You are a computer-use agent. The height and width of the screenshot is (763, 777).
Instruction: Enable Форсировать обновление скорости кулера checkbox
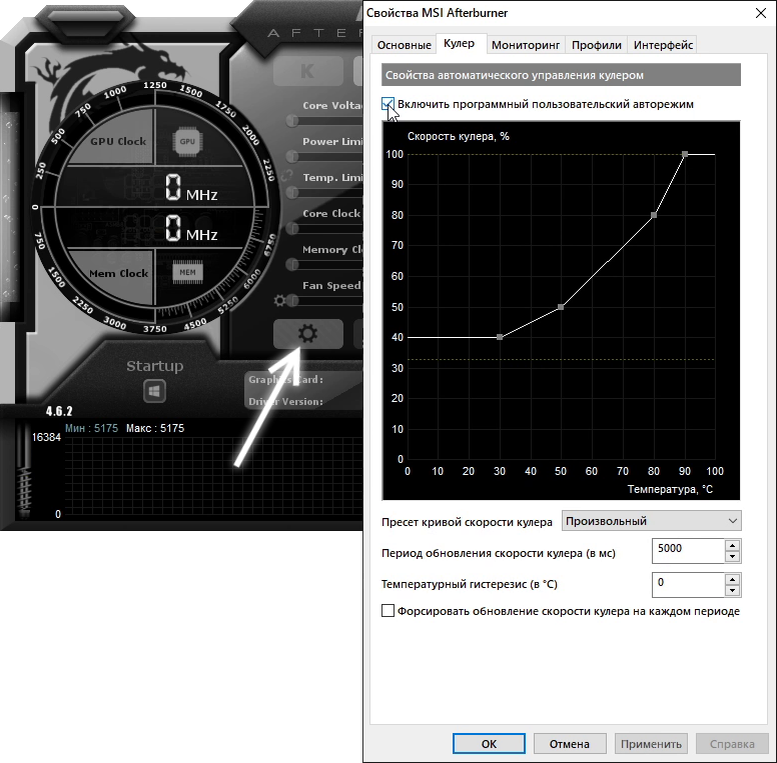coord(388,610)
